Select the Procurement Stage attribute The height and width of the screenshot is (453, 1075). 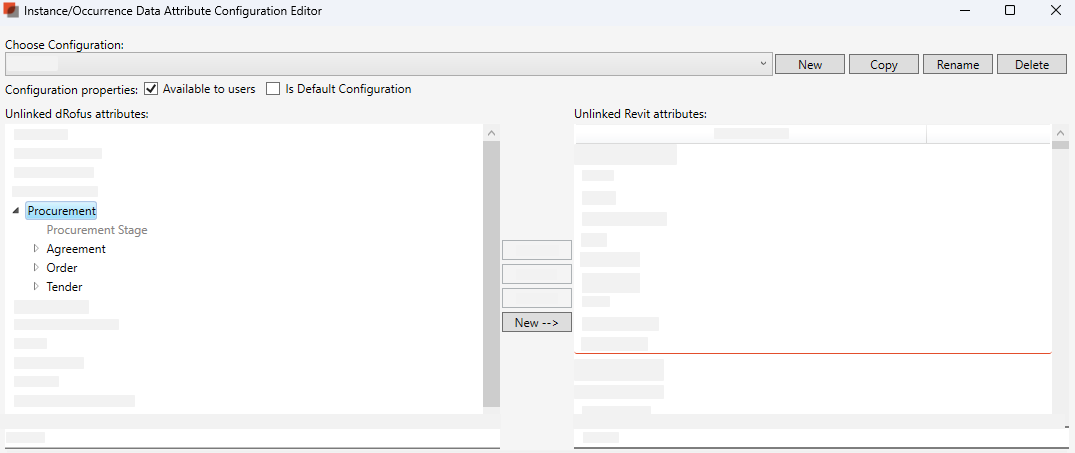pyautogui.click(x=97, y=230)
